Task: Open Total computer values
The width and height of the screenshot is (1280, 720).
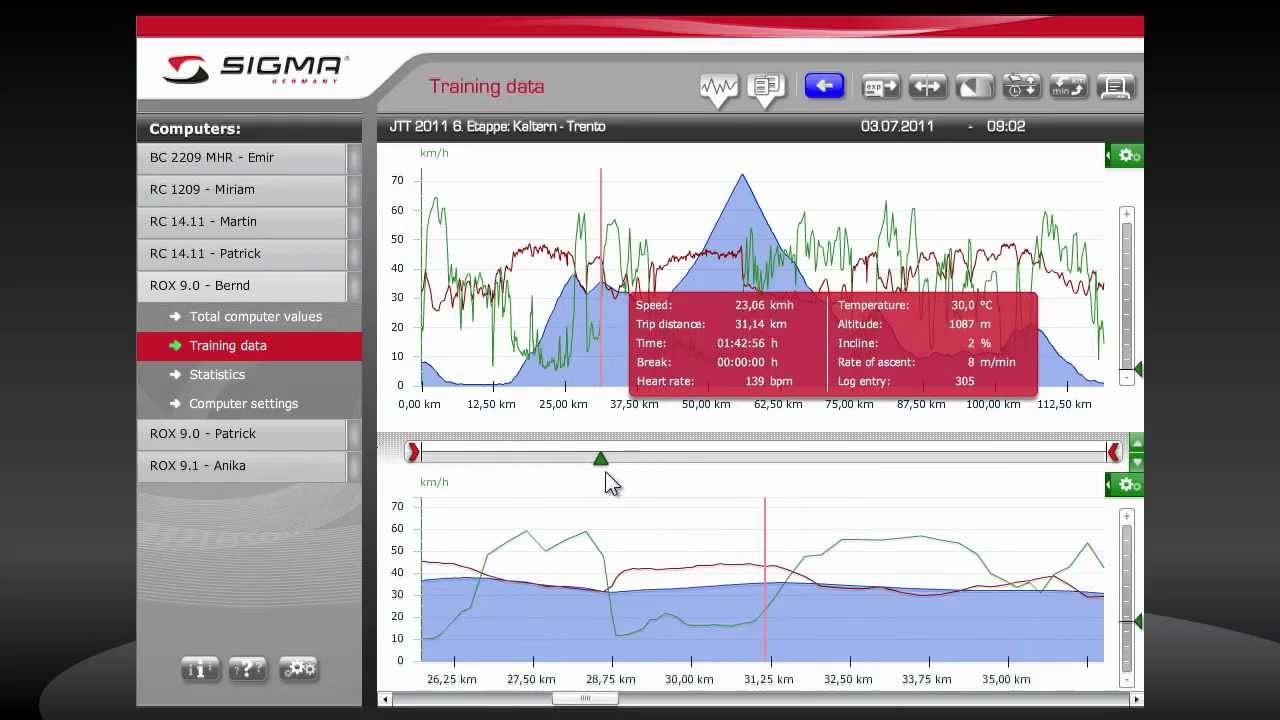Action: [255, 317]
